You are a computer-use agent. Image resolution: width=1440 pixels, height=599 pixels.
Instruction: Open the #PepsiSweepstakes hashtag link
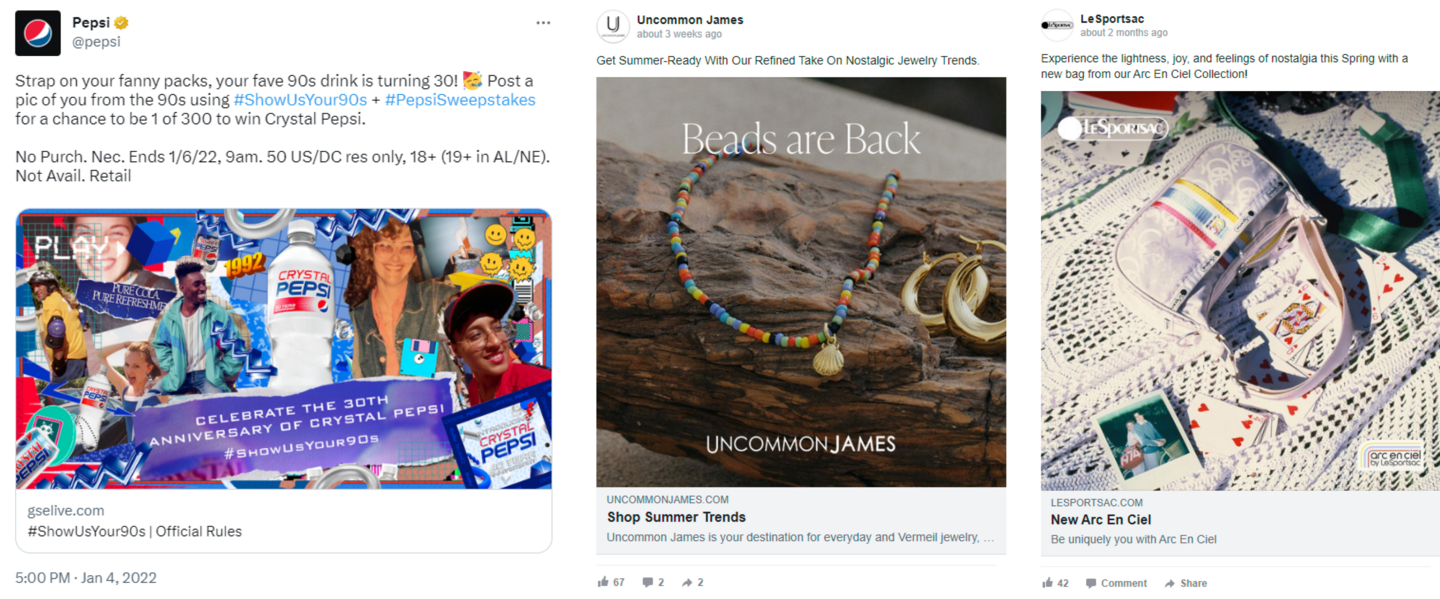click(x=459, y=100)
